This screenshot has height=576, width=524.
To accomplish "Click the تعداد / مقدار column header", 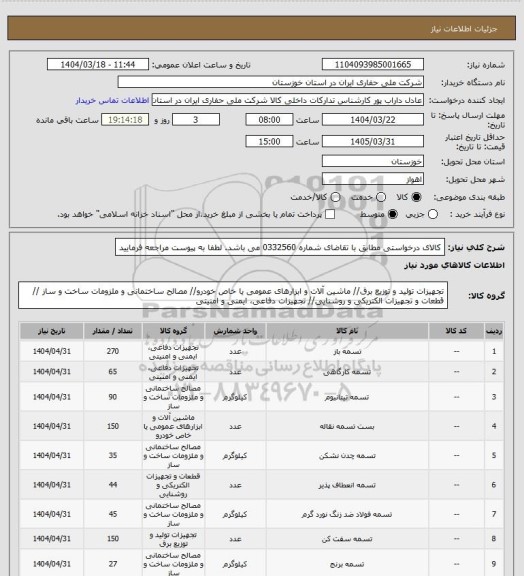I will pos(112,331).
